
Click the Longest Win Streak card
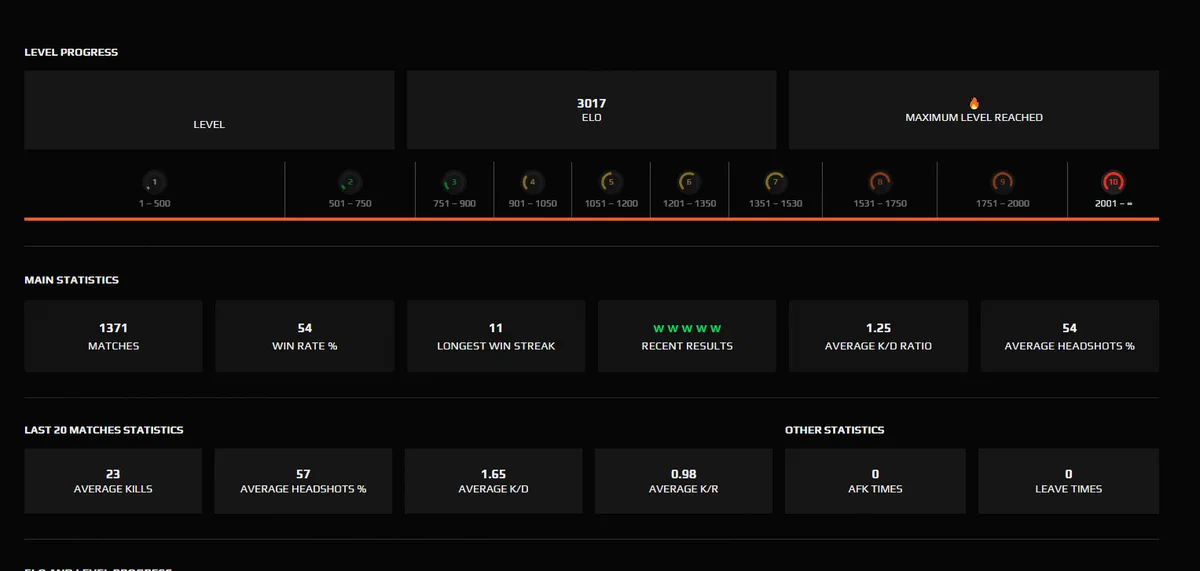coord(496,336)
